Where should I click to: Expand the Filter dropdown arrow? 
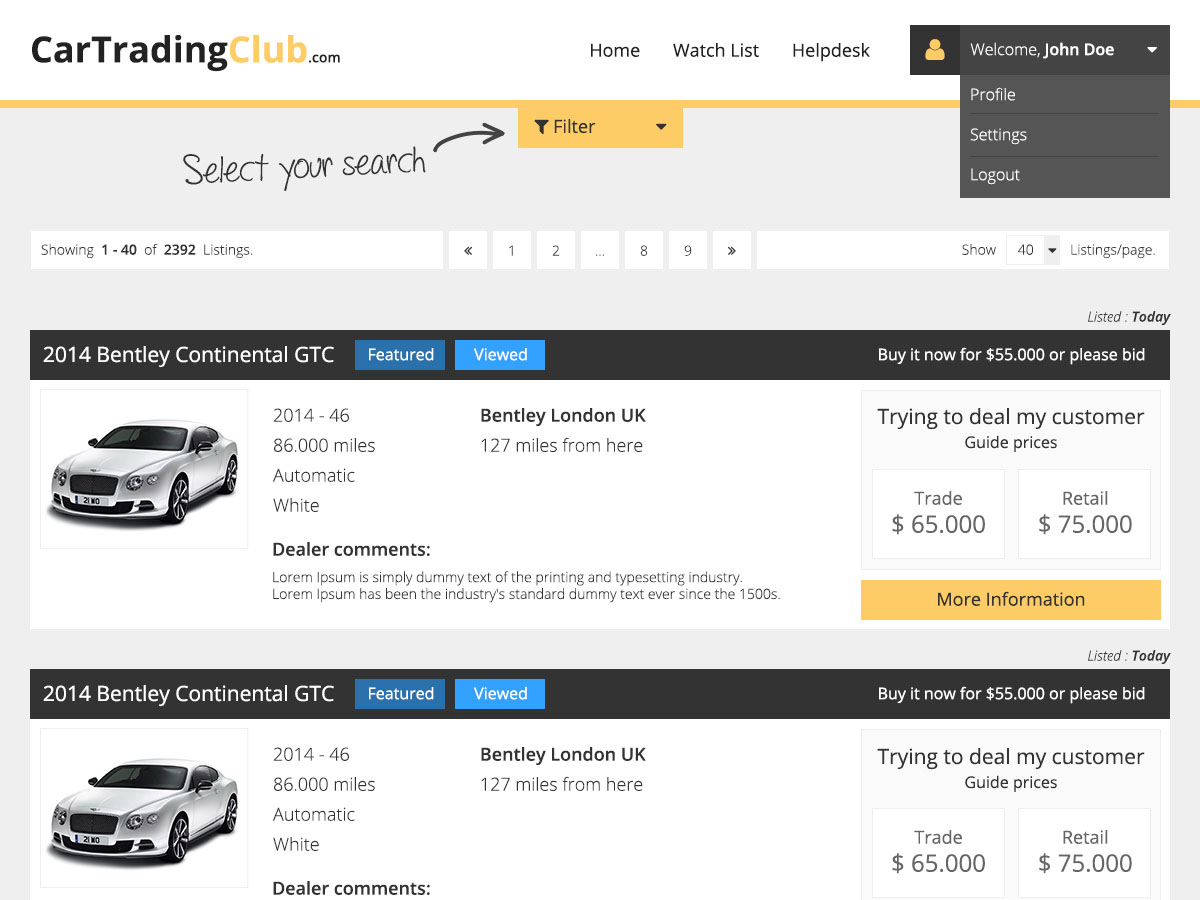click(661, 127)
